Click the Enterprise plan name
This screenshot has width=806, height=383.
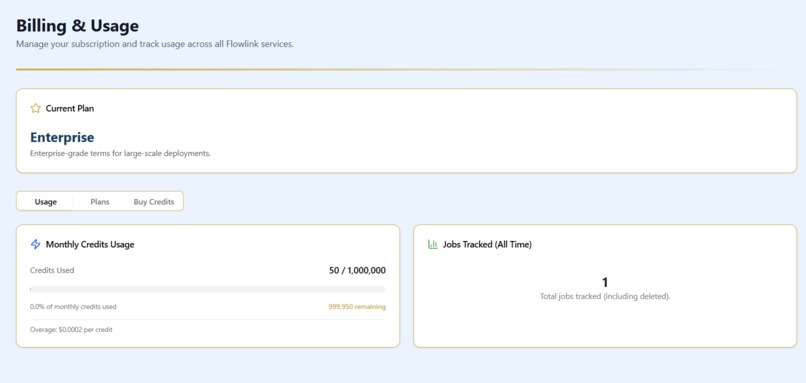click(62, 137)
